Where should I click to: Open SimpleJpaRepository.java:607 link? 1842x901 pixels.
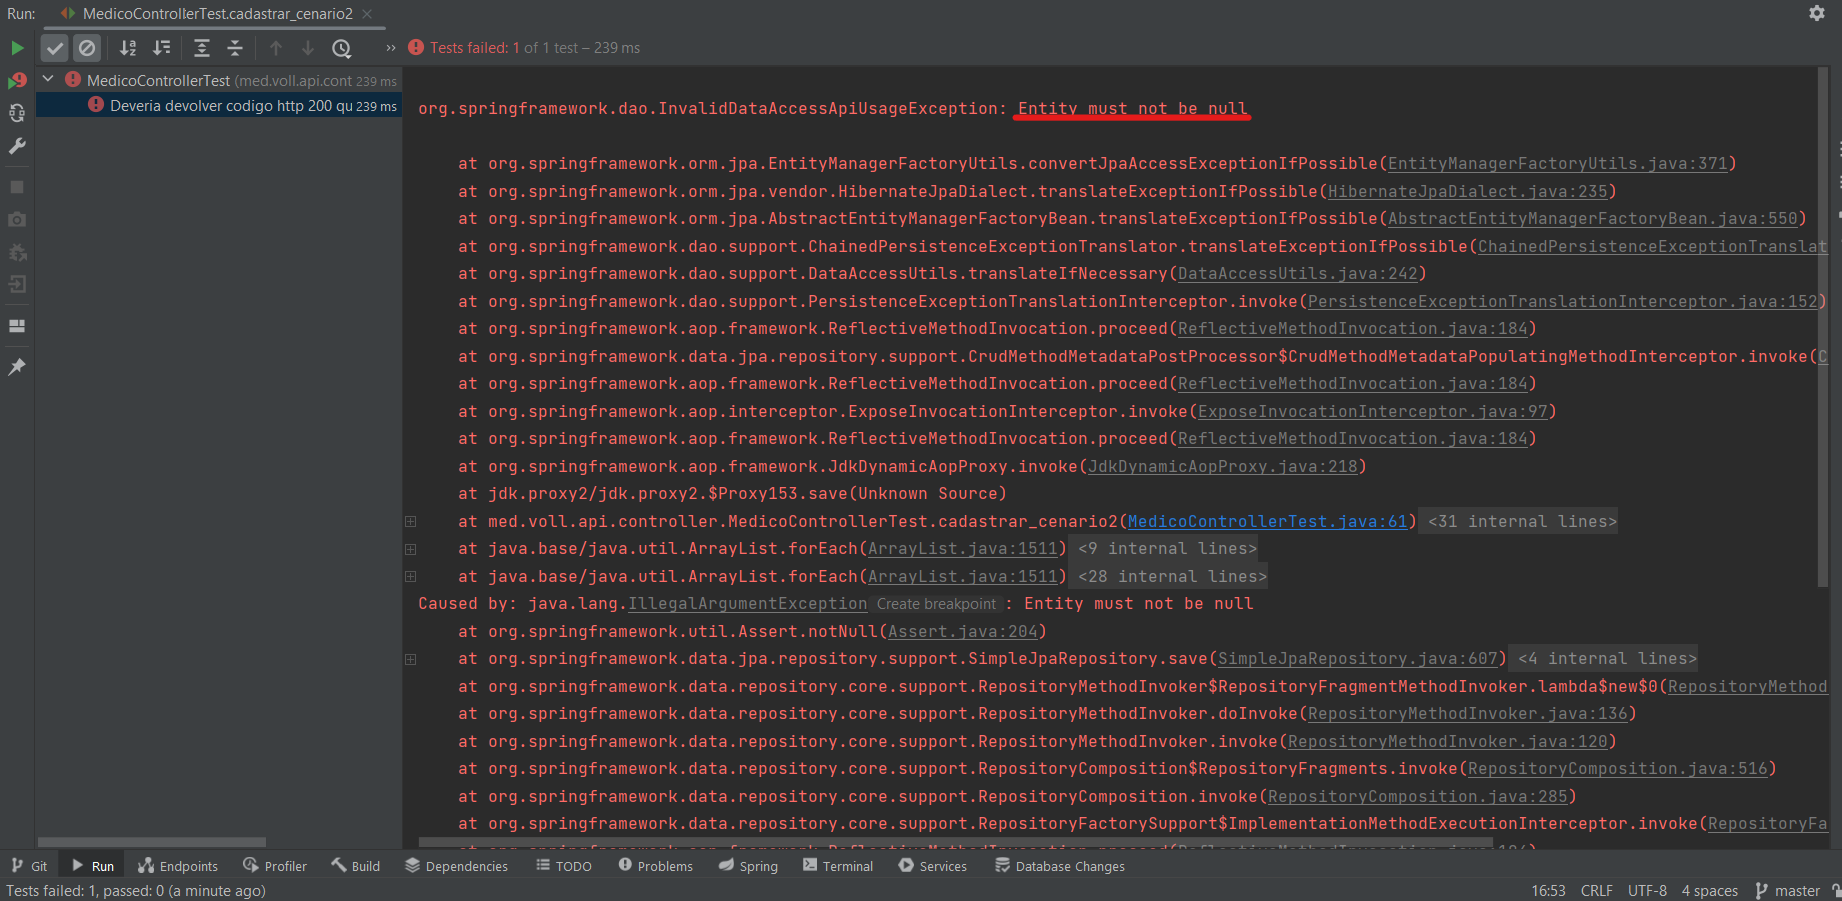coord(1357,658)
